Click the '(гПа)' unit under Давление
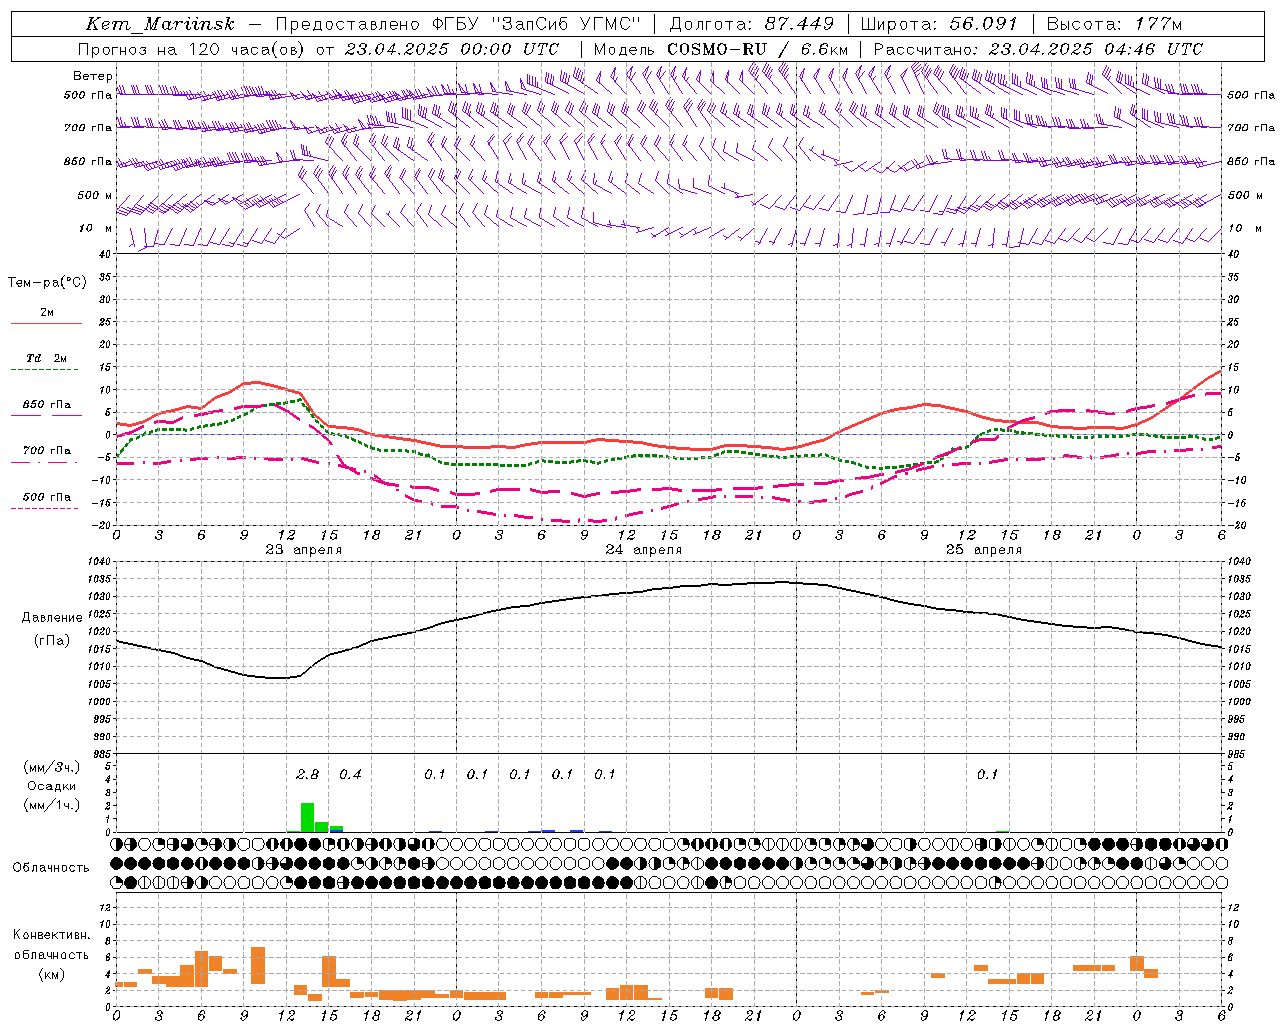1280x1024 pixels. 52,641
